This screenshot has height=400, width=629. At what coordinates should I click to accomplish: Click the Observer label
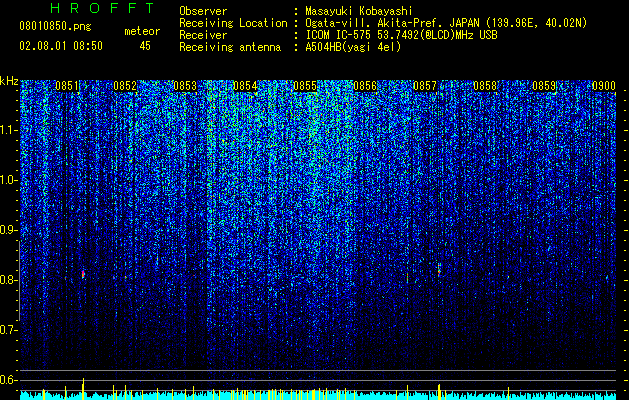coord(203,11)
